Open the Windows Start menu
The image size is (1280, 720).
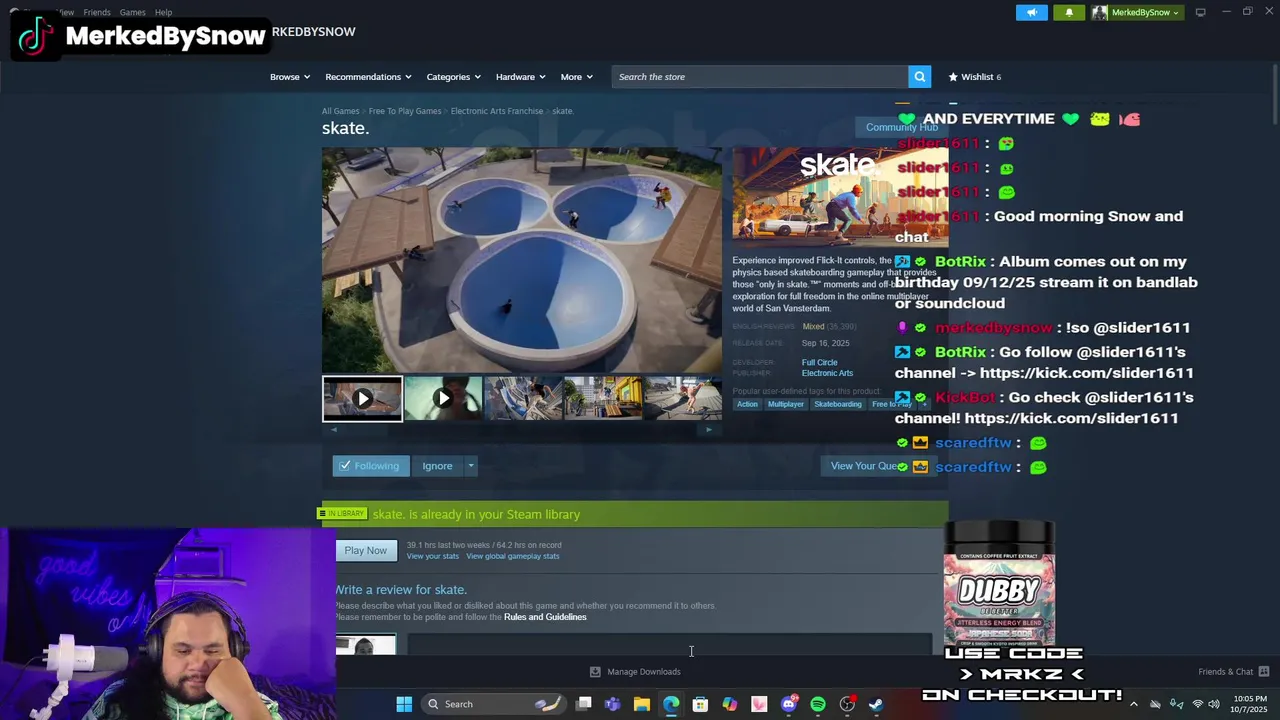click(404, 704)
